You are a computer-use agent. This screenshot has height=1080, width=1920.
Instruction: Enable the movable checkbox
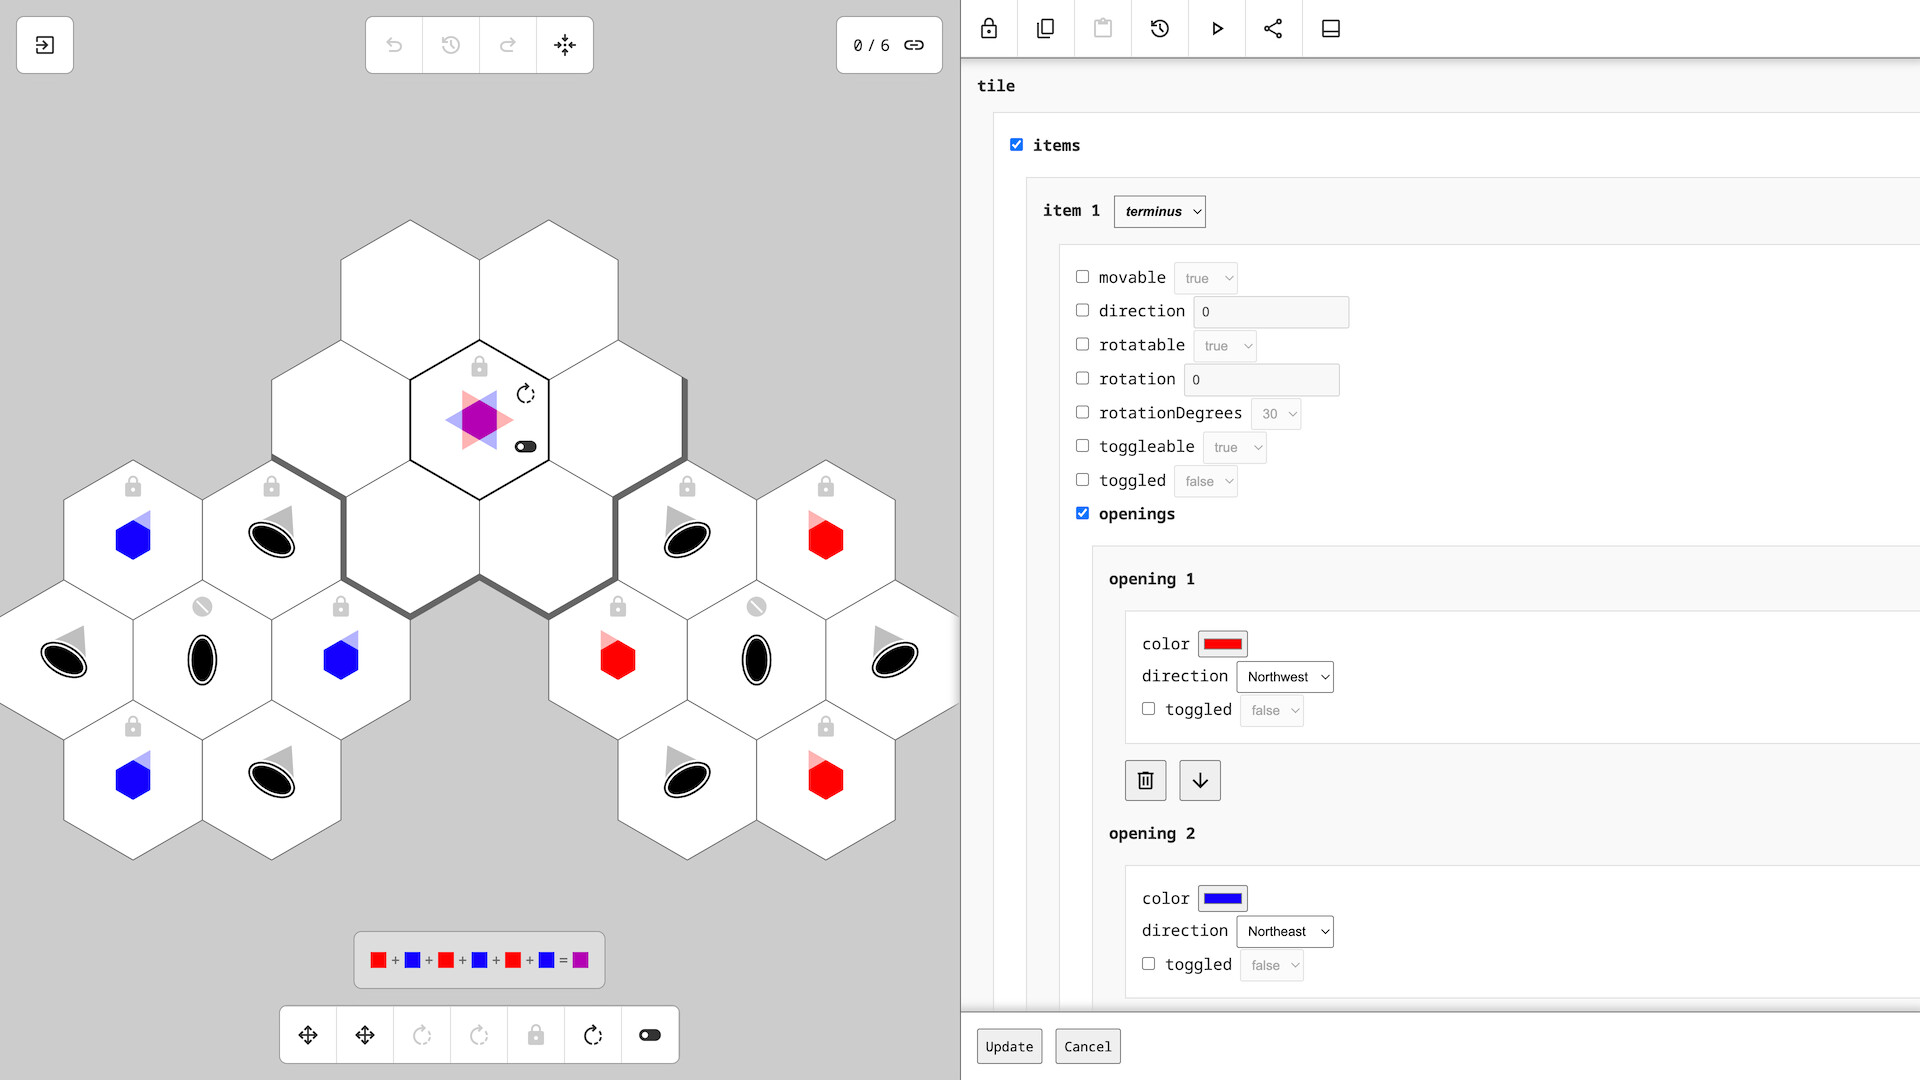(x=1082, y=276)
